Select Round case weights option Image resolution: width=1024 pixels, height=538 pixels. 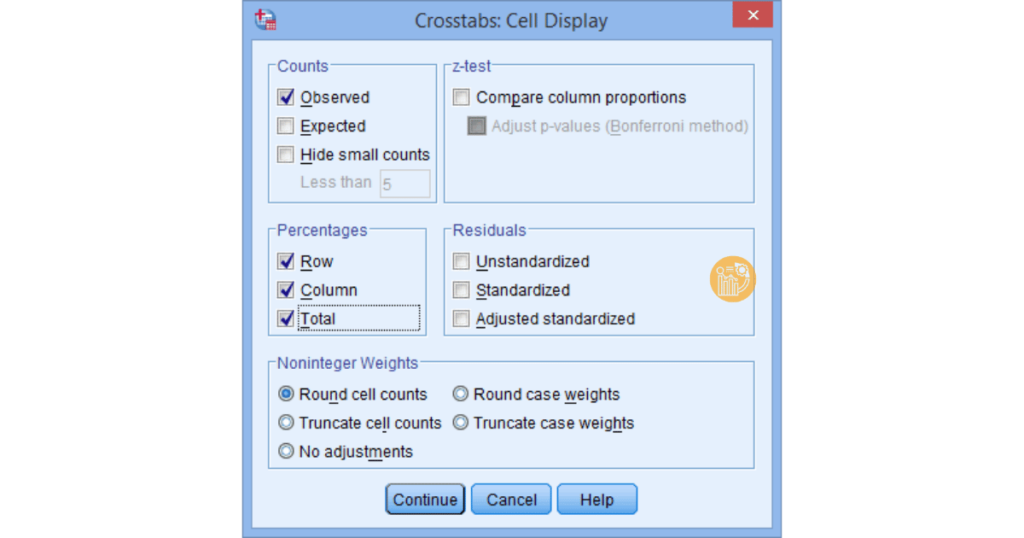(x=461, y=394)
